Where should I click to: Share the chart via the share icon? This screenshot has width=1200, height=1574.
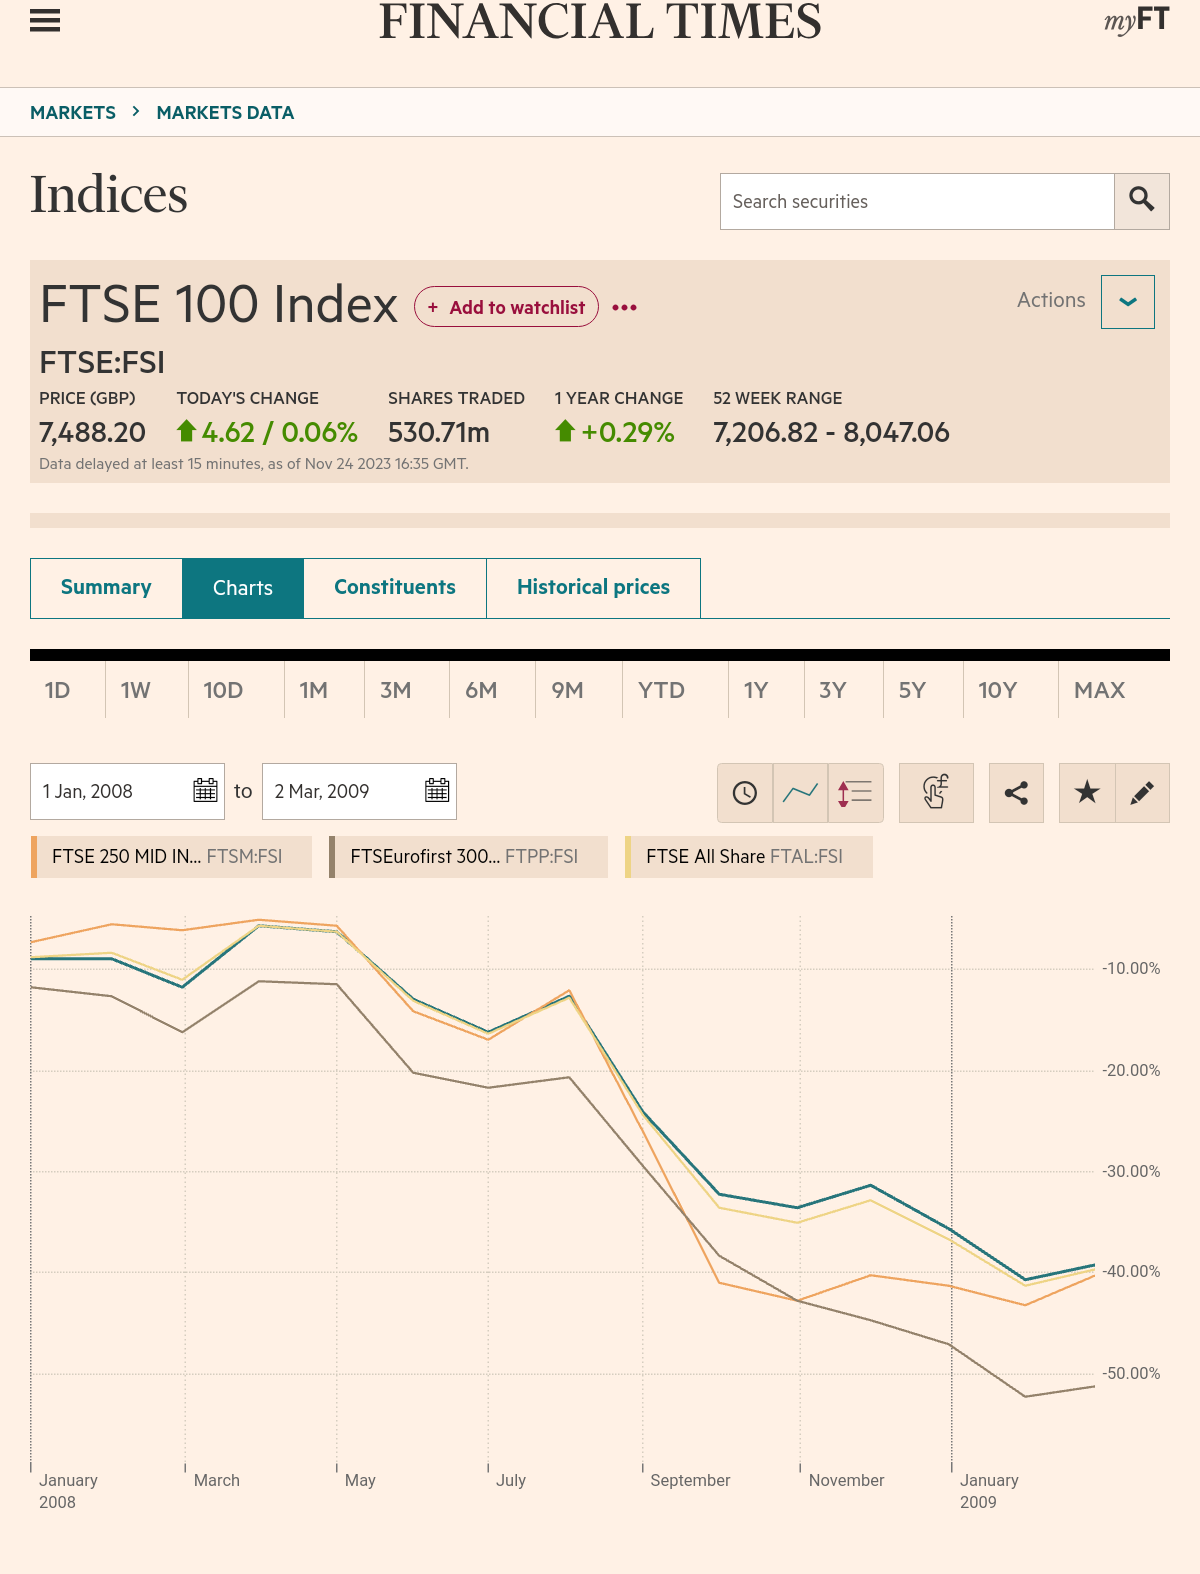(1016, 793)
